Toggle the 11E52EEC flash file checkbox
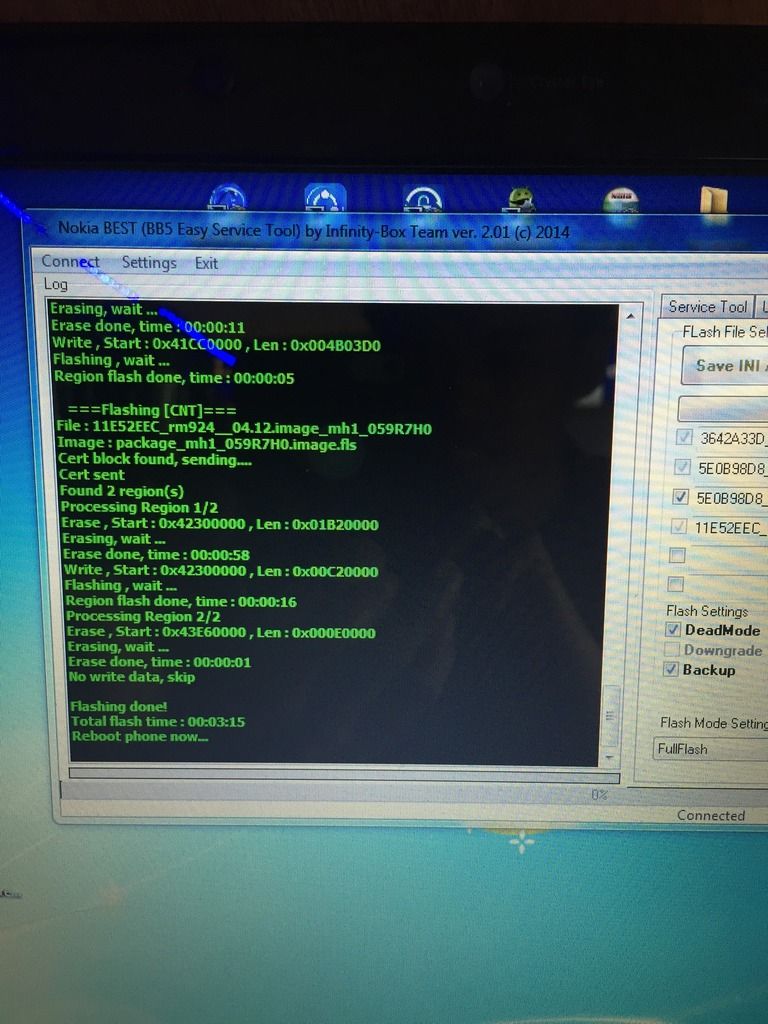768x1024 pixels. 681,526
